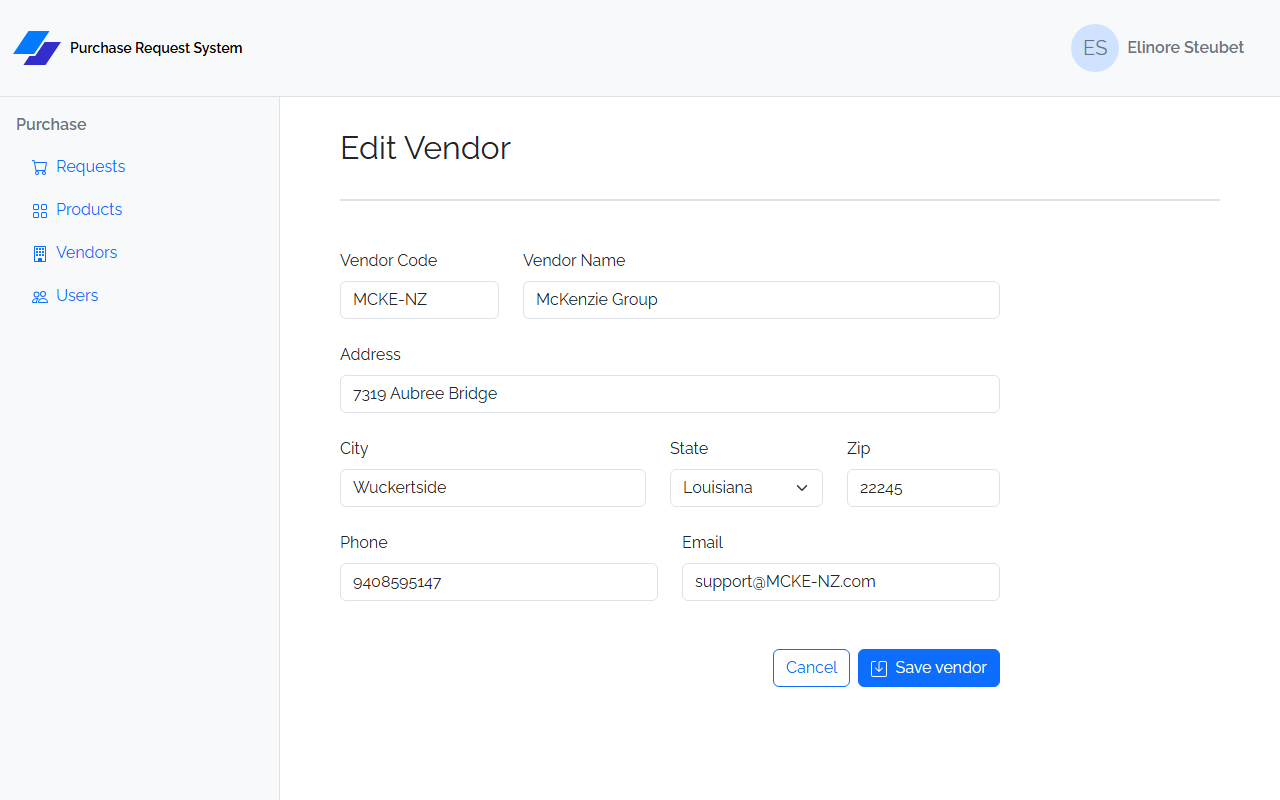This screenshot has width=1280, height=800.
Task: Go to the Products page link
Action: 89,210
